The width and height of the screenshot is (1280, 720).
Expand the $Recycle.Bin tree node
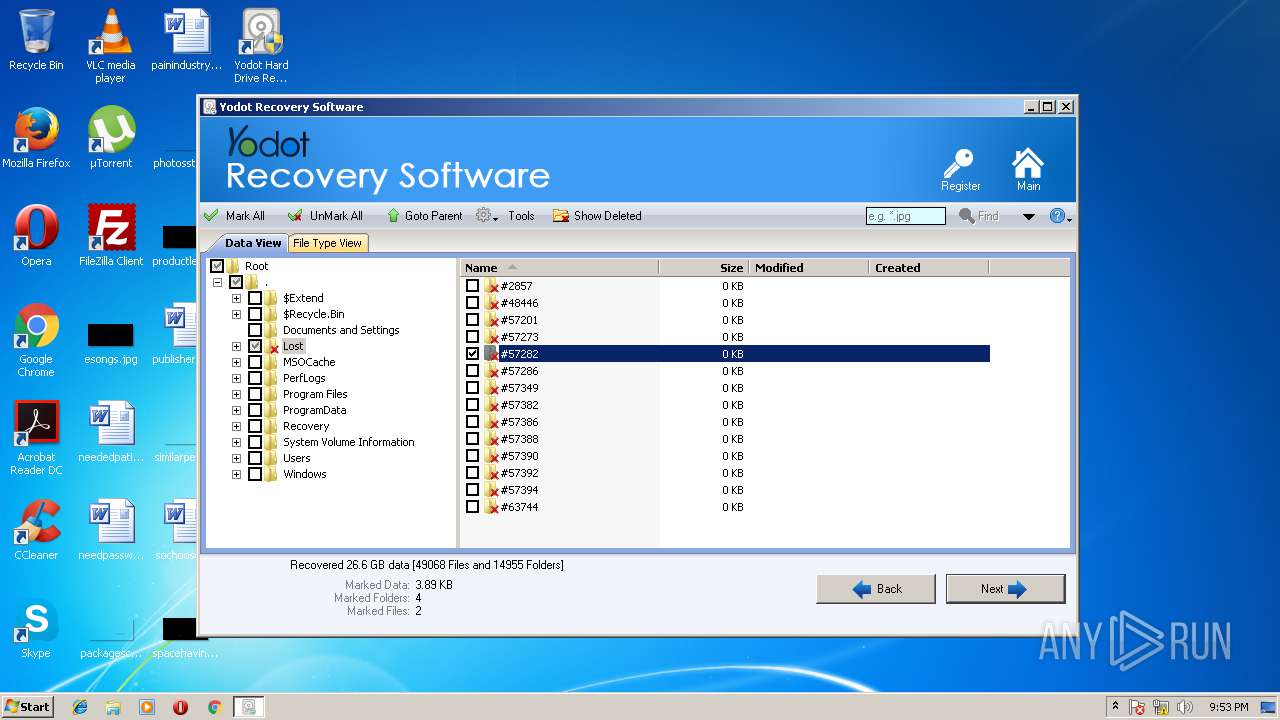(236, 314)
